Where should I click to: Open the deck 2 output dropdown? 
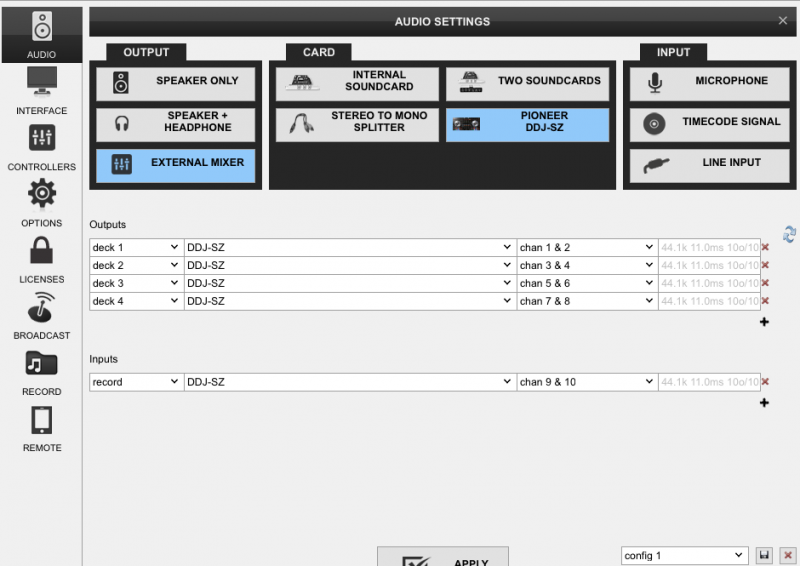pos(136,265)
